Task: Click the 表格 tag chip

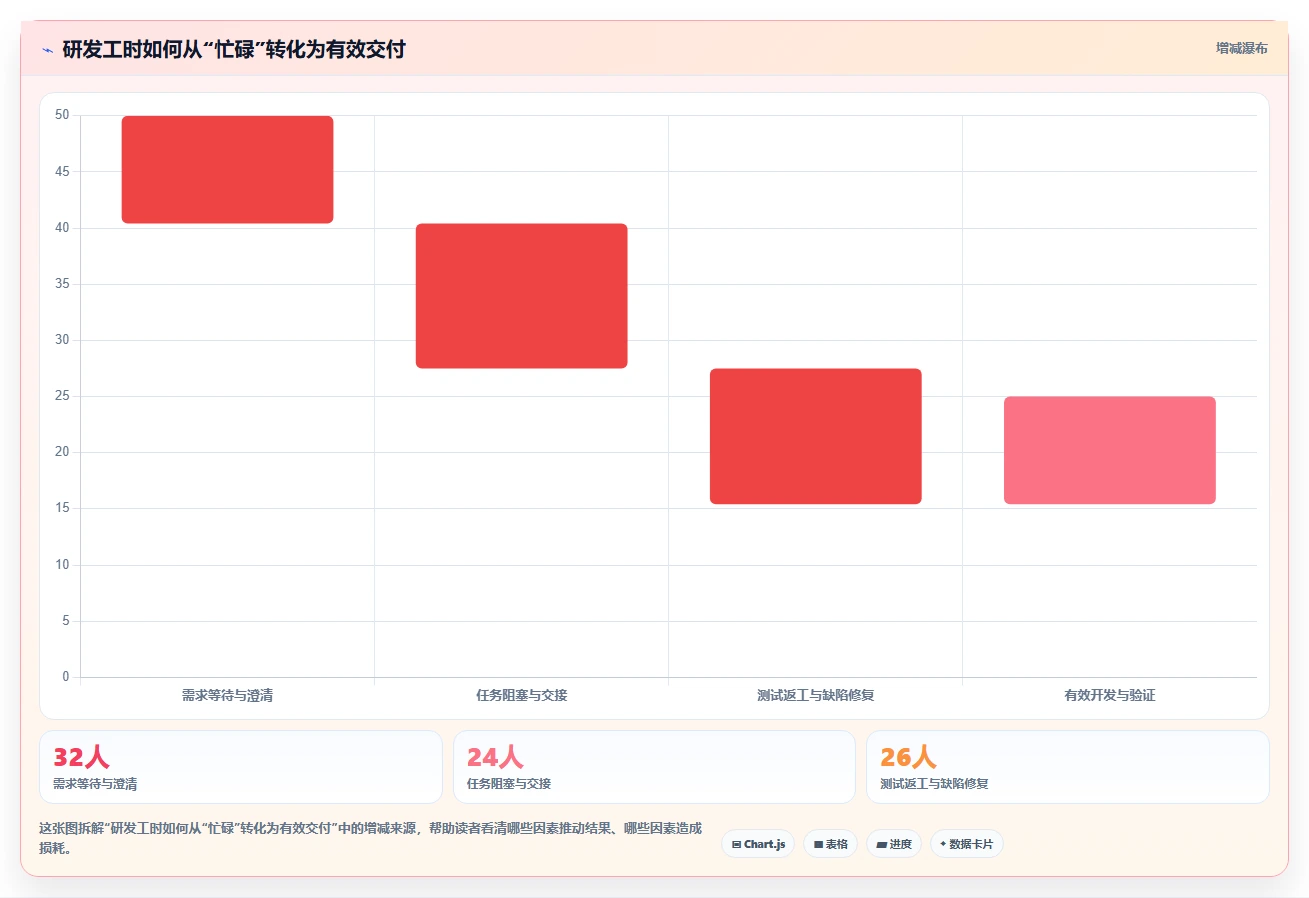Action: [x=830, y=844]
